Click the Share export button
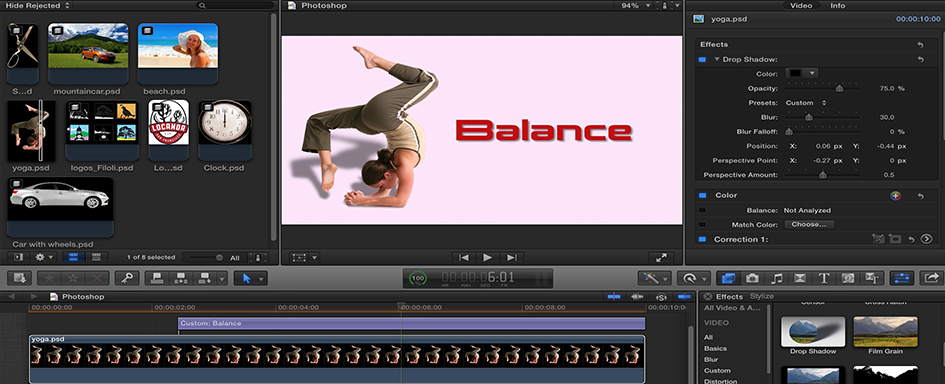 pyautogui.click(x=932, y=278)
